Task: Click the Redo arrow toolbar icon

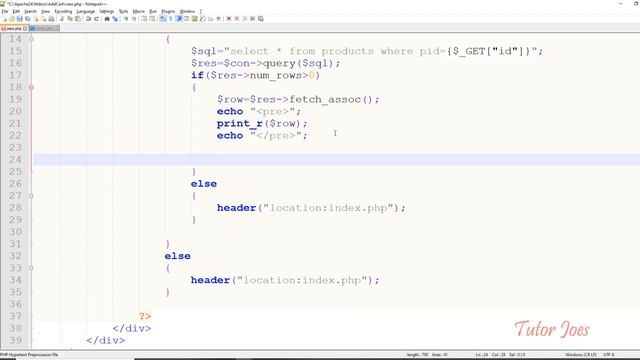Action: click(x=97, y=19)
